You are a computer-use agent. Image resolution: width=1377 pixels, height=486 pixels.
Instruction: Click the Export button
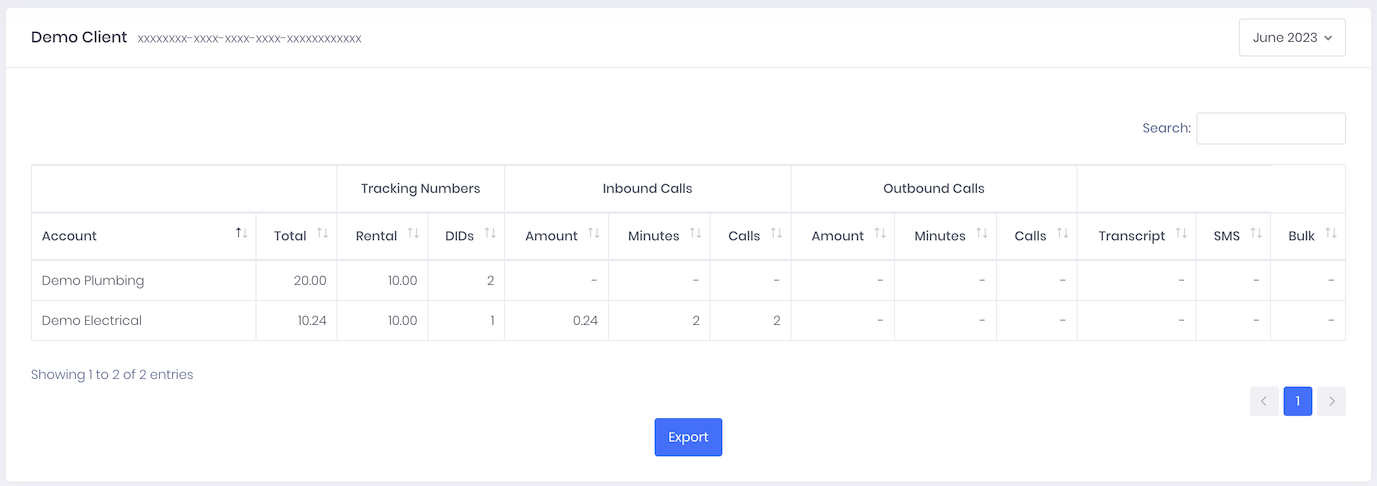click(688, 437)
